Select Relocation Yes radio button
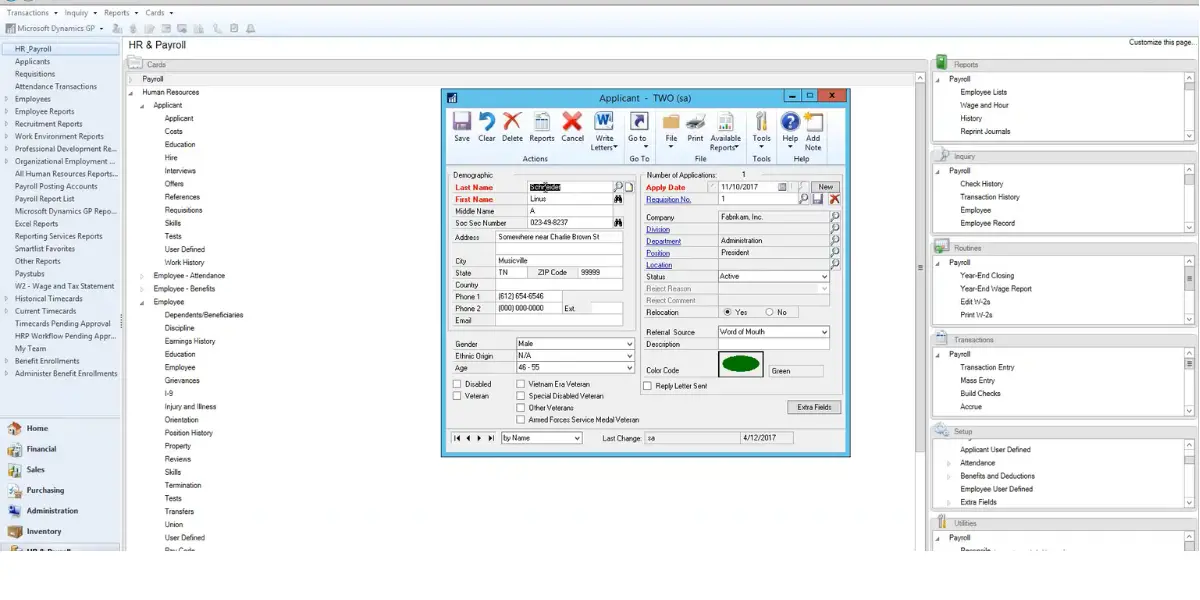Image resolution: width=1200 pixels, height=600 pixels. pos(728,312)
